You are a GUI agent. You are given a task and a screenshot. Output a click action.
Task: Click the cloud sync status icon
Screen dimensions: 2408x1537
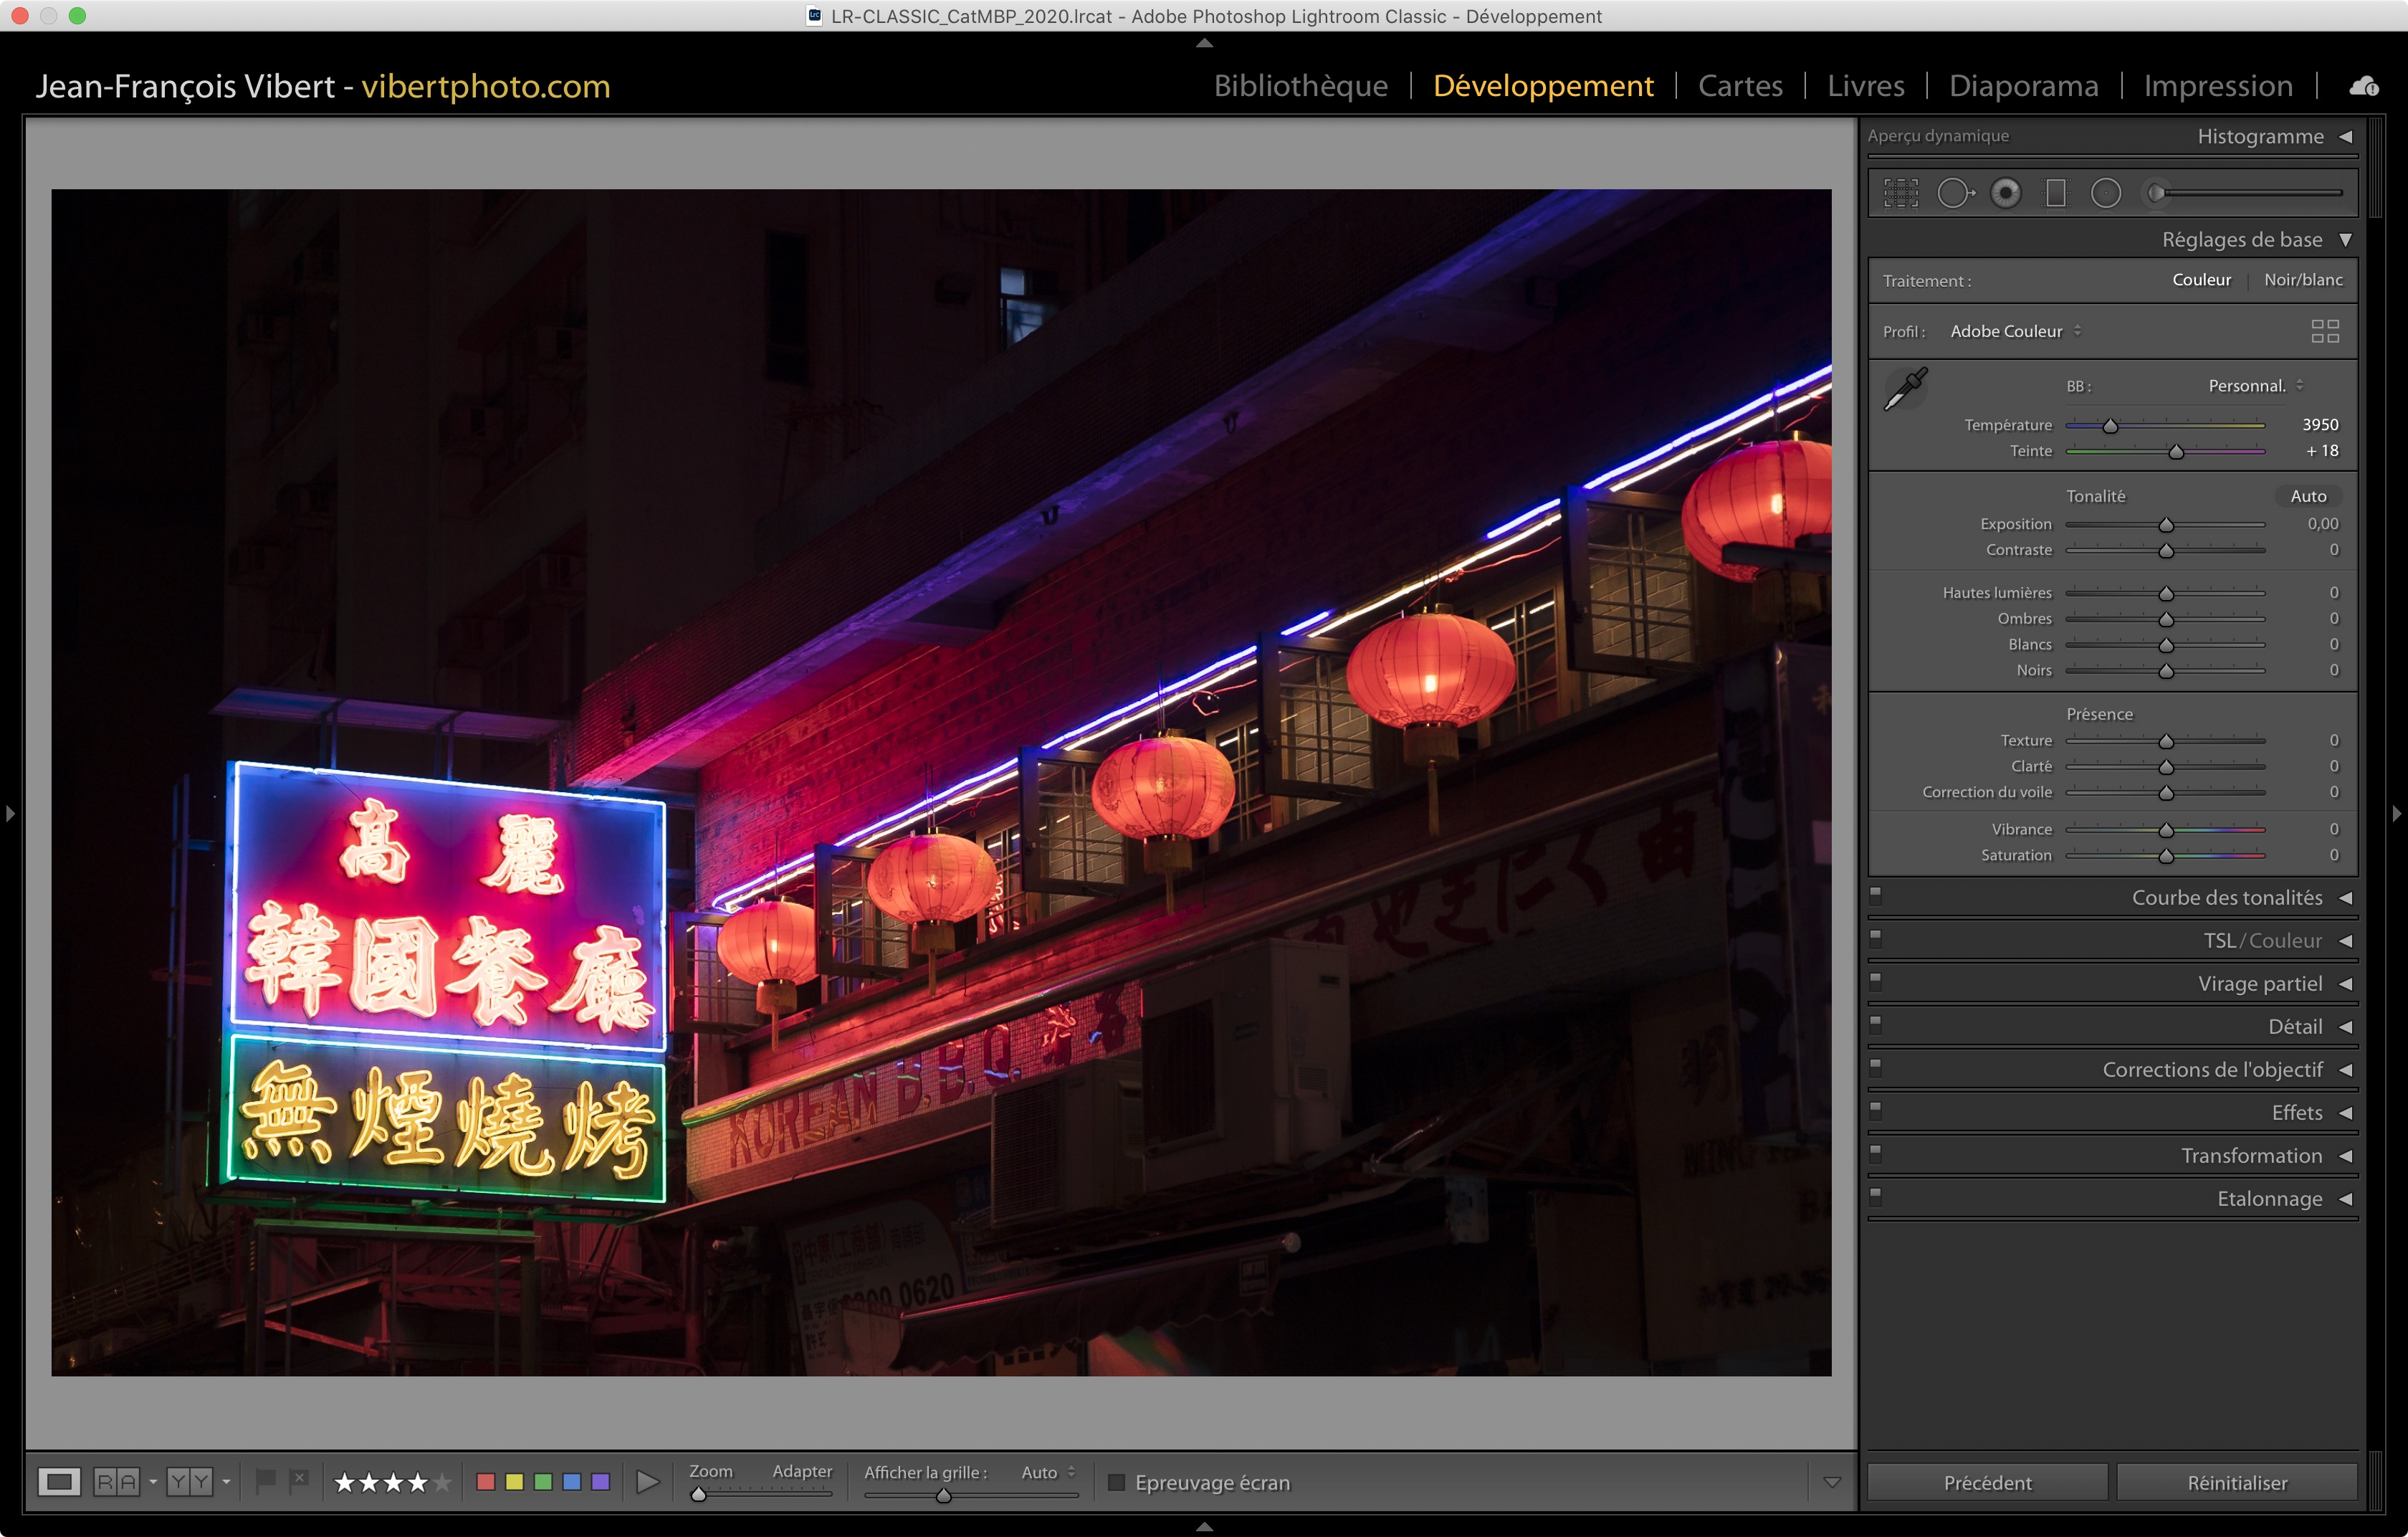[2364, 87]
